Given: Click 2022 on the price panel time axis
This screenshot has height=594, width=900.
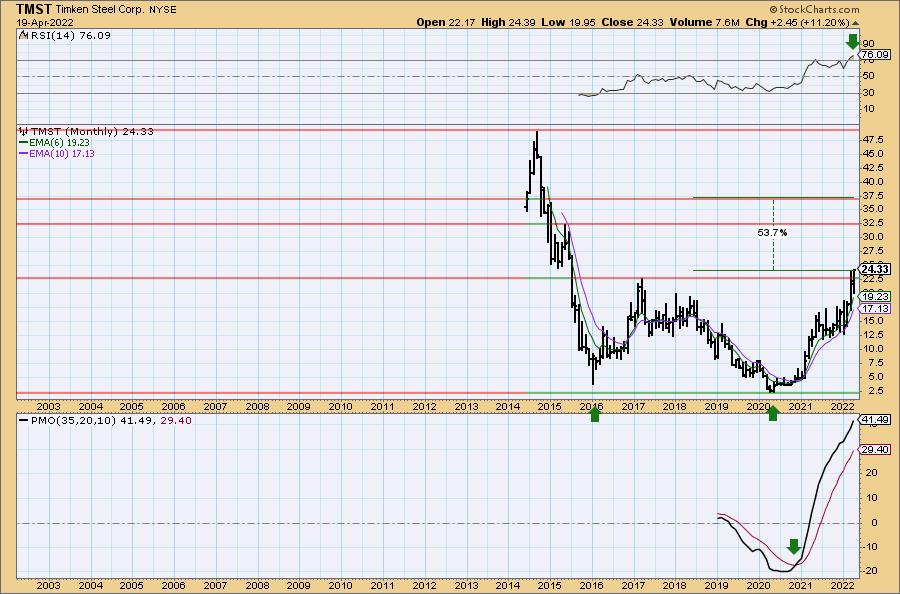Looking at the screenshot, I should [843, 406].
